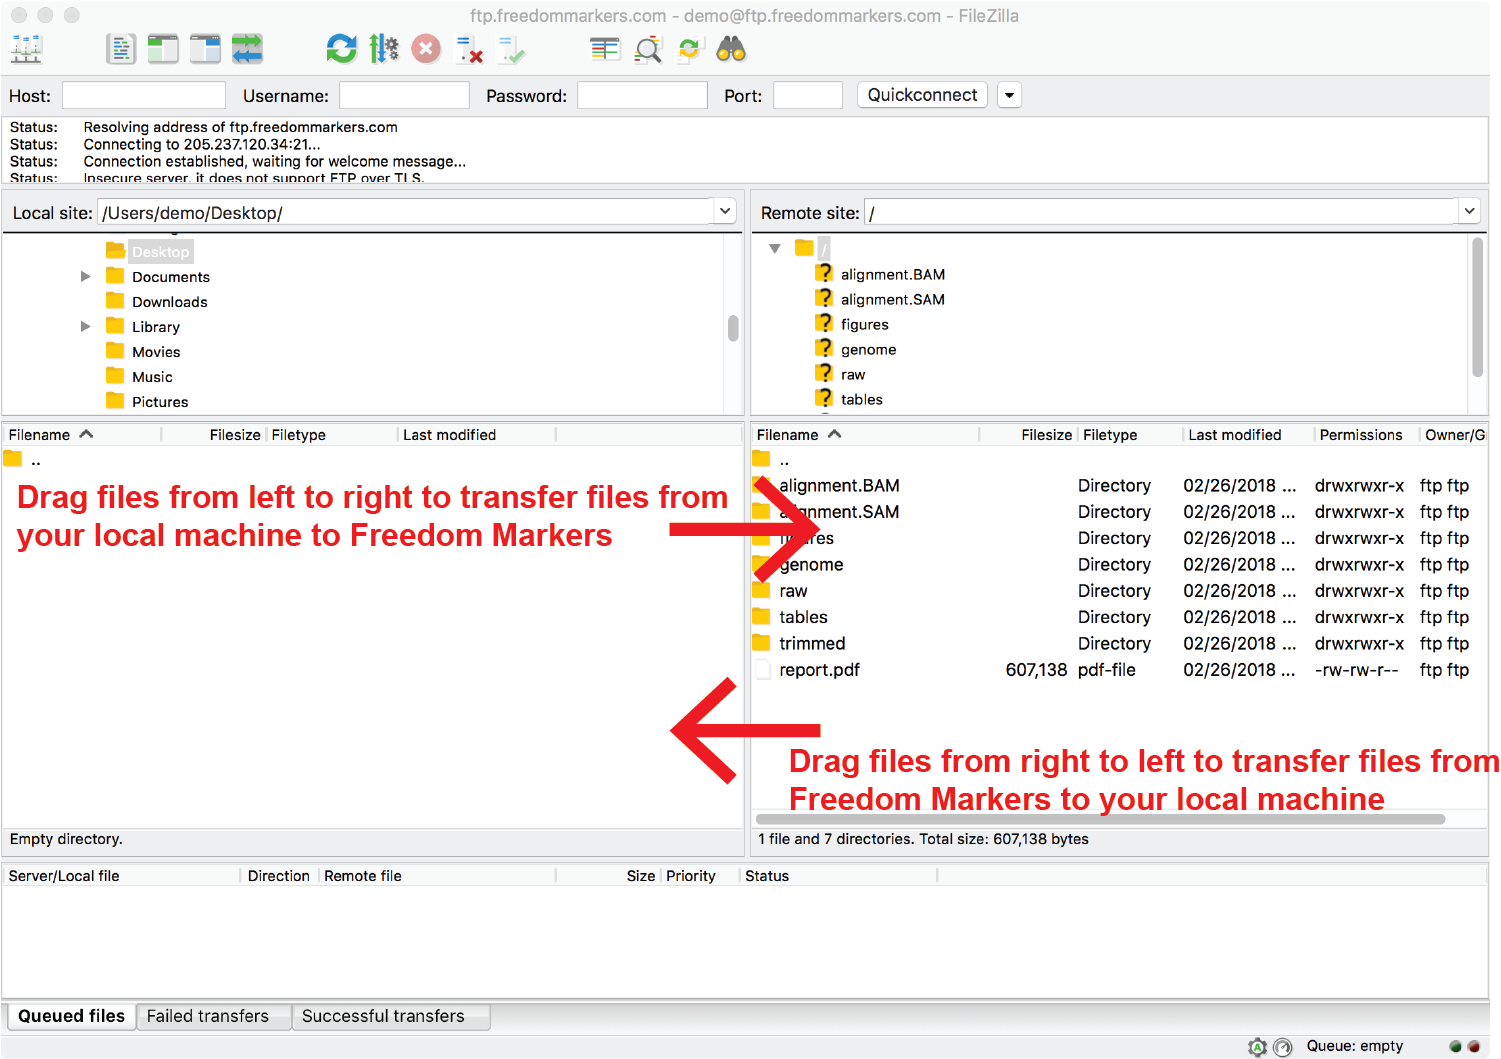1501x1059 pixels.
Task: Select genome in the remote tree
Action: pyautogui.click(x=868, y=349)
